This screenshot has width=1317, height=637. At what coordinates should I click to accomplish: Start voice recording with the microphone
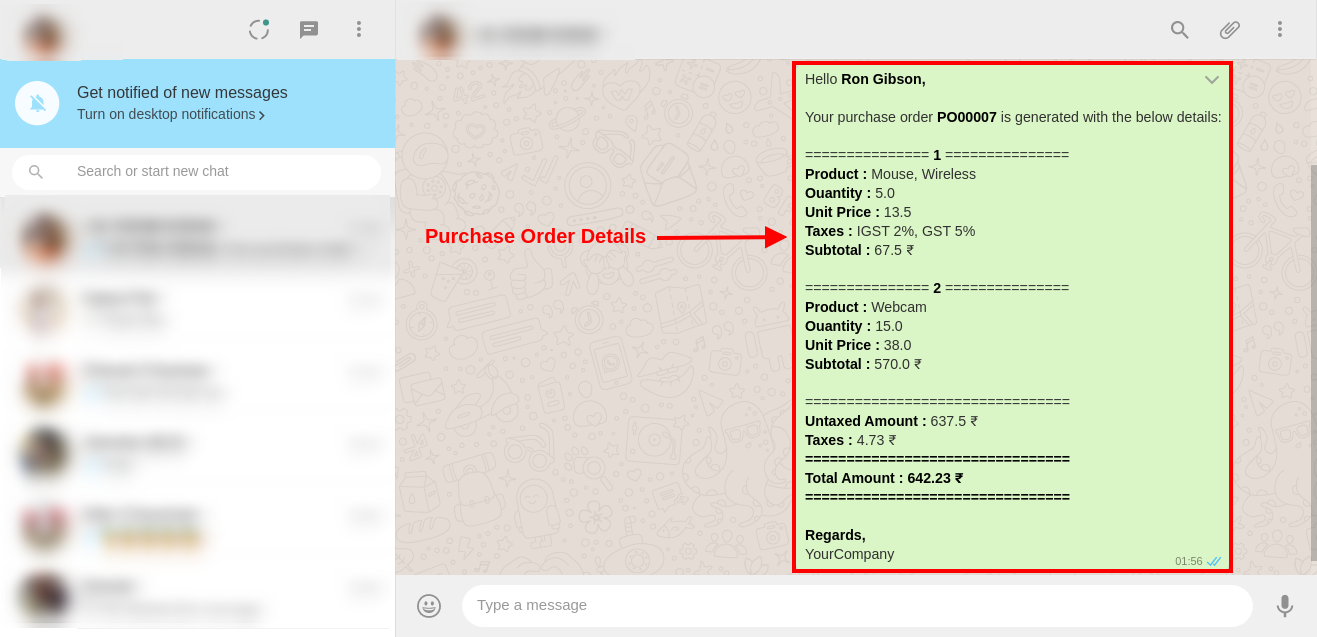pyautogui.click(x=1285, y=606)
